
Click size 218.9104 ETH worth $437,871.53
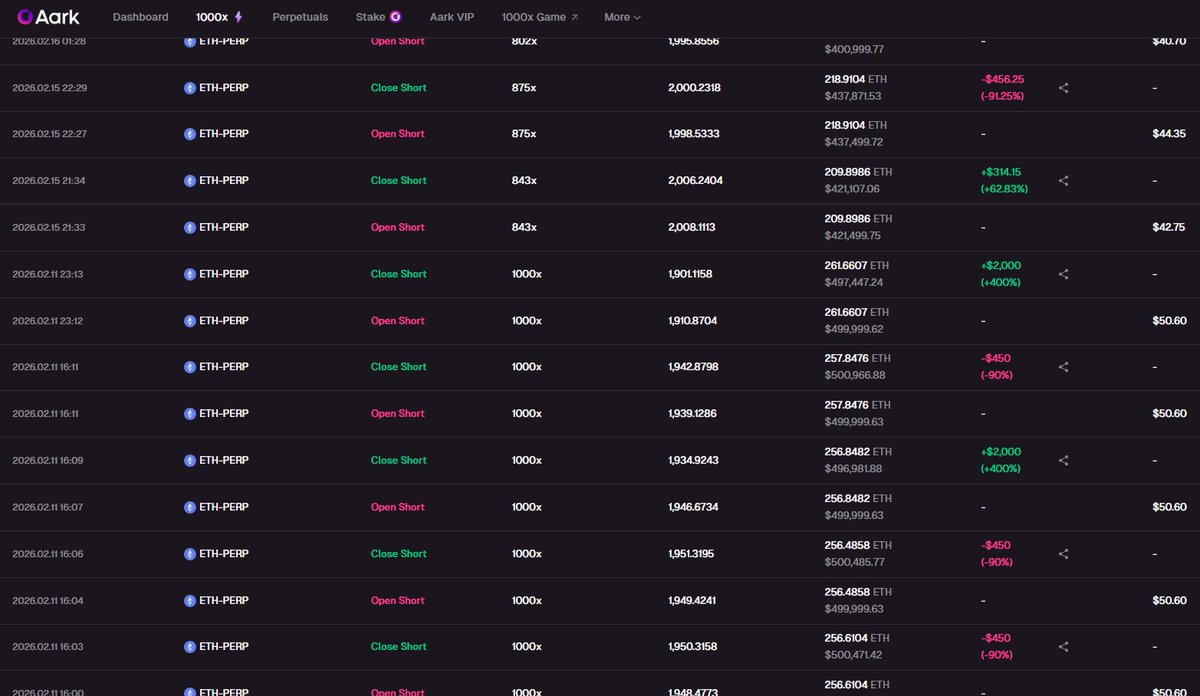[x=856, y=88]
